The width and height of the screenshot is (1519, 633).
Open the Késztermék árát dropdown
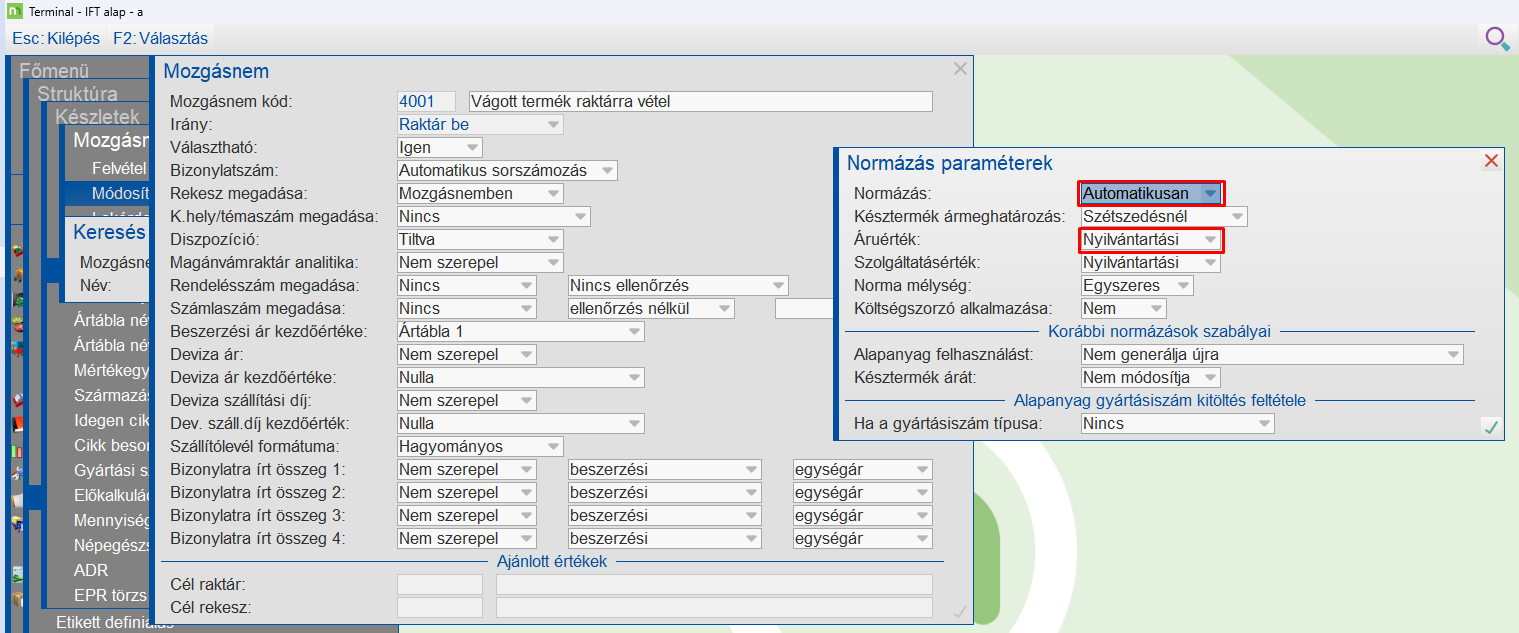point(1151,377)
